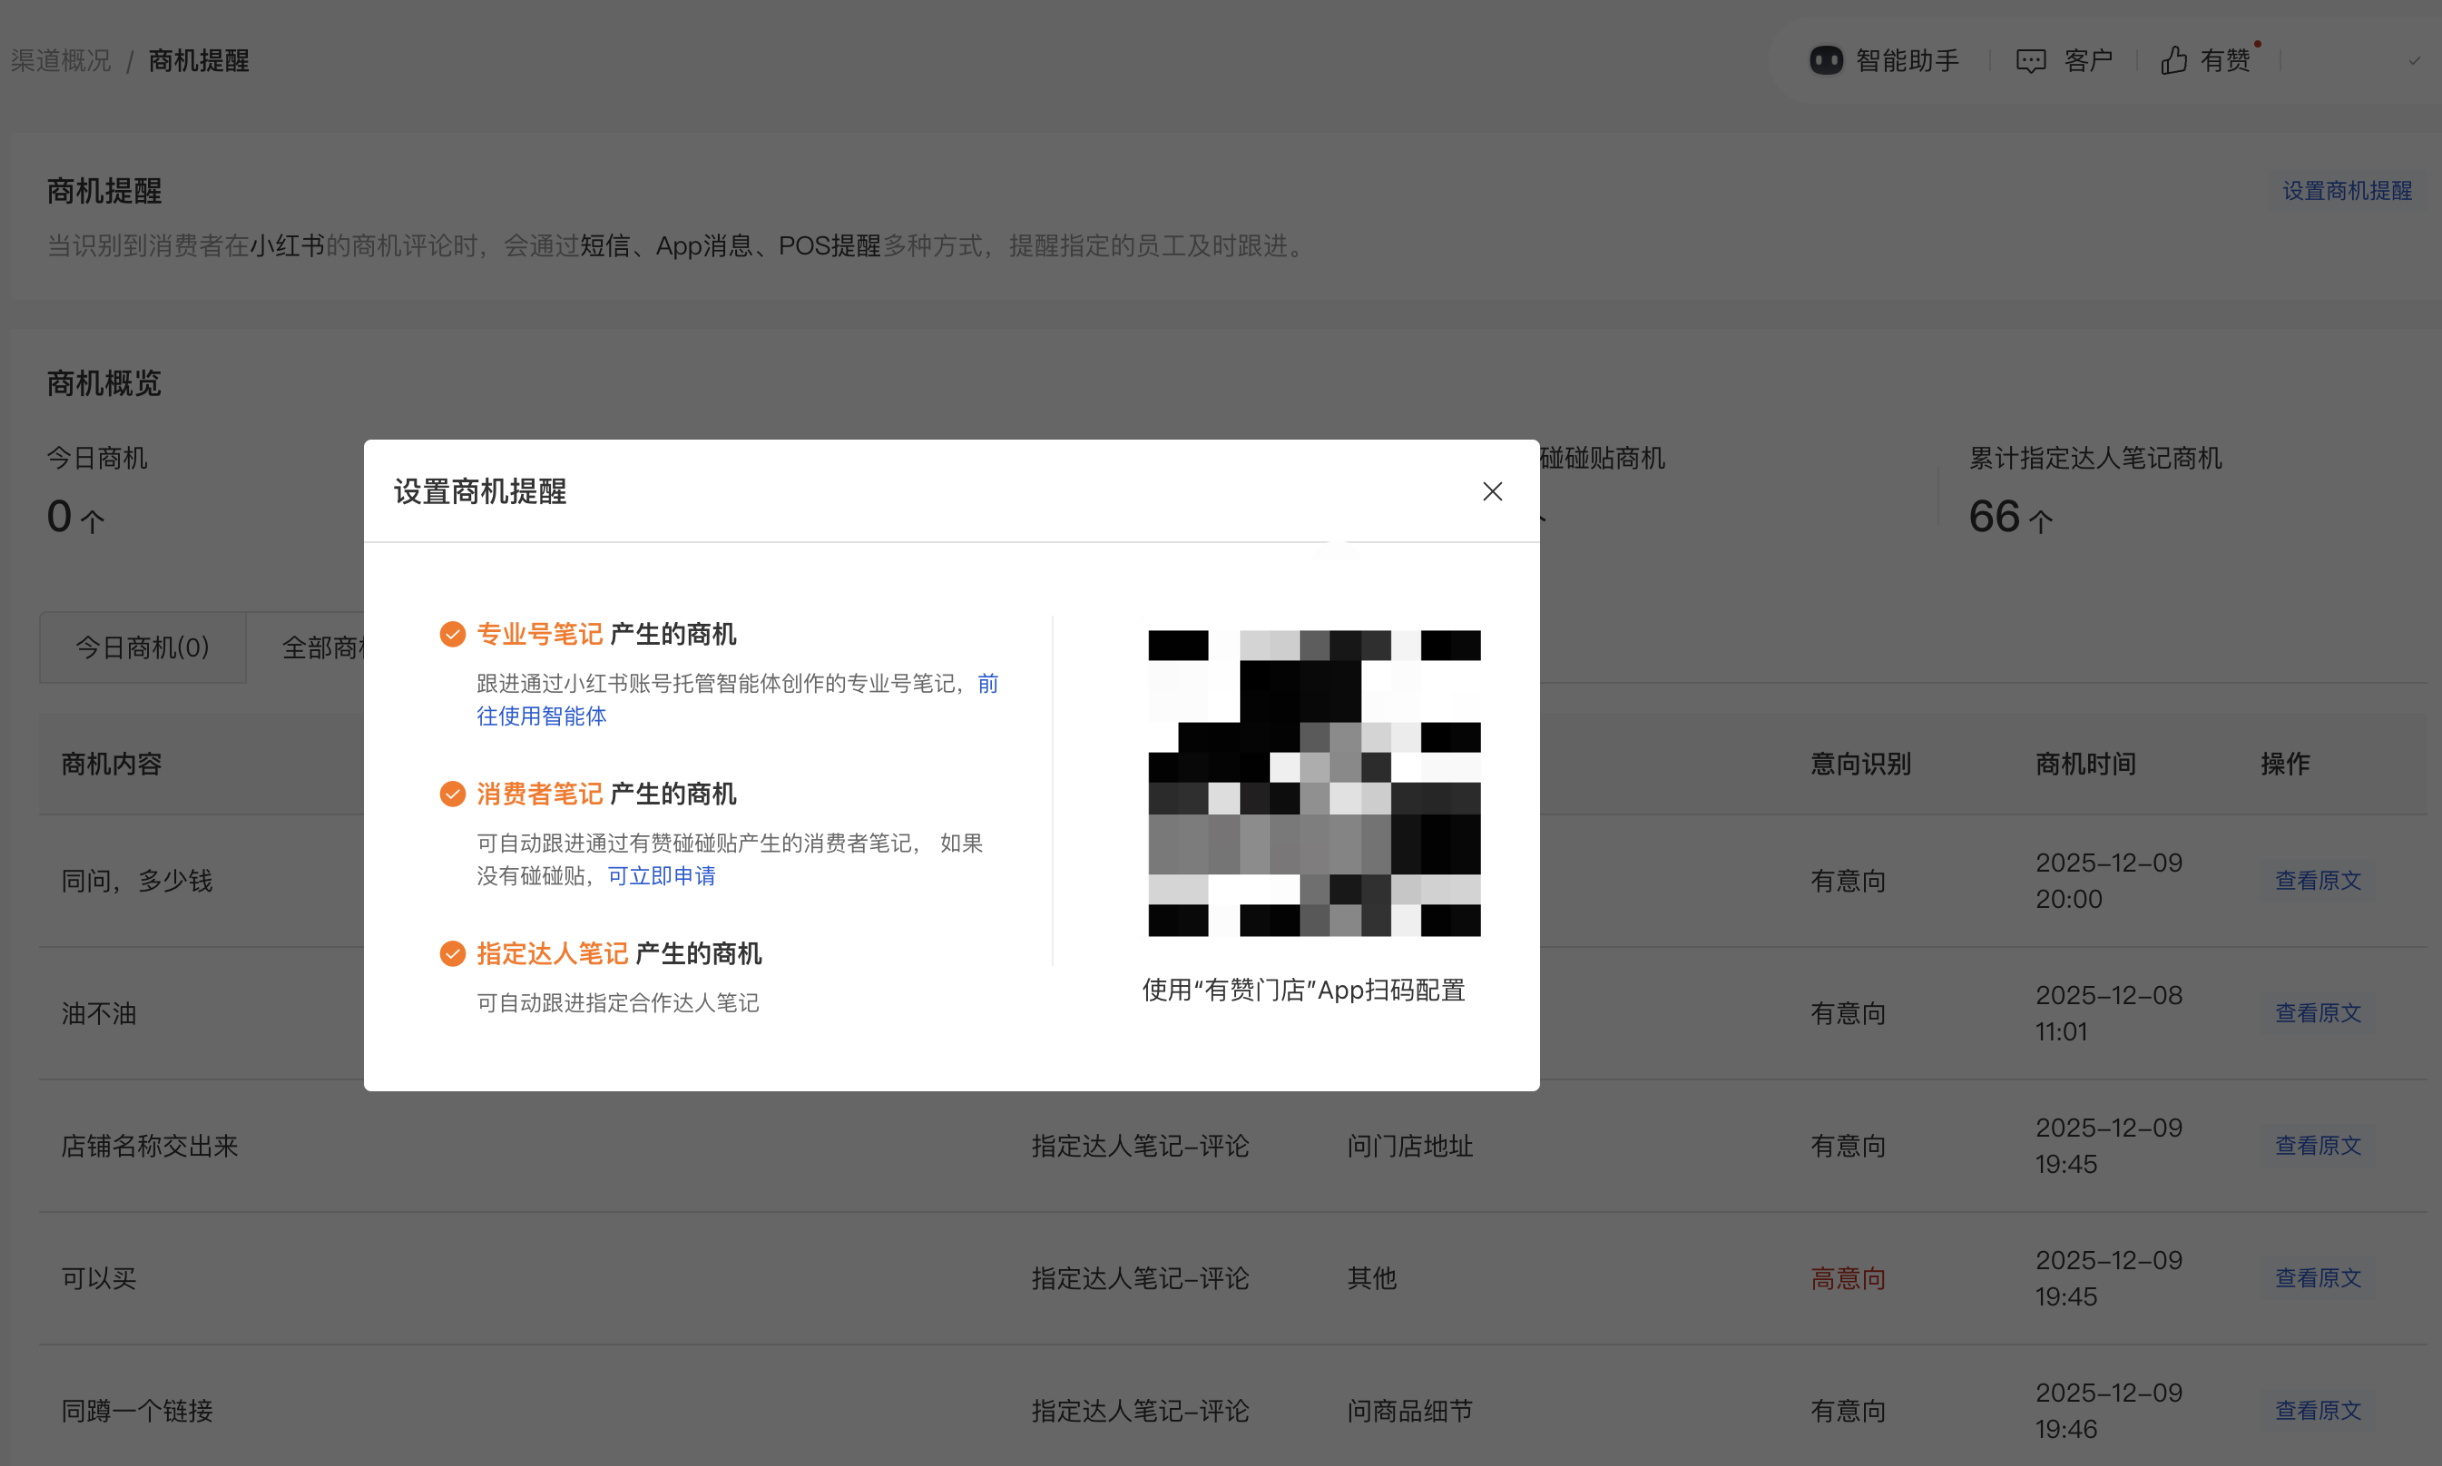The height and width of the screenshot is (1466, 2442).
Task: Click the checkmark icon at top right
Action: [2415, 60]
